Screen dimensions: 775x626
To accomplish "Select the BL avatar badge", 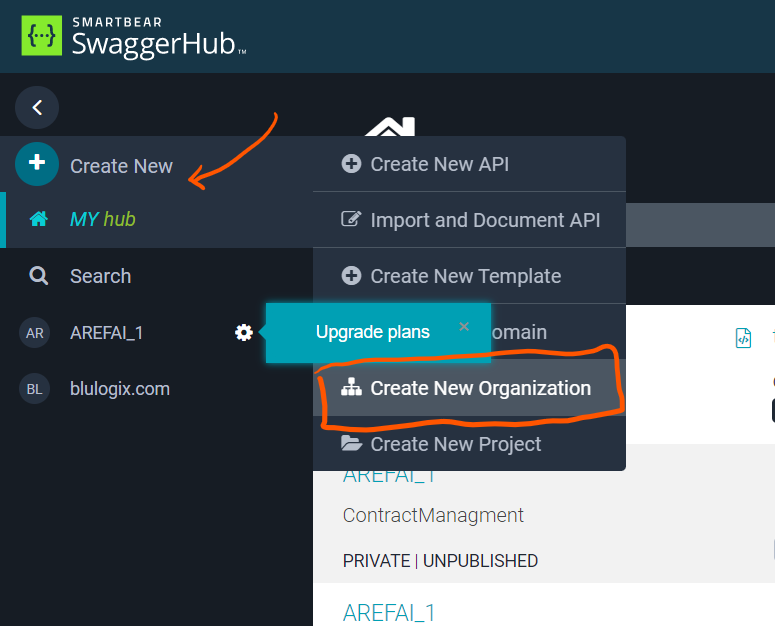I will [x=35, y=389].
